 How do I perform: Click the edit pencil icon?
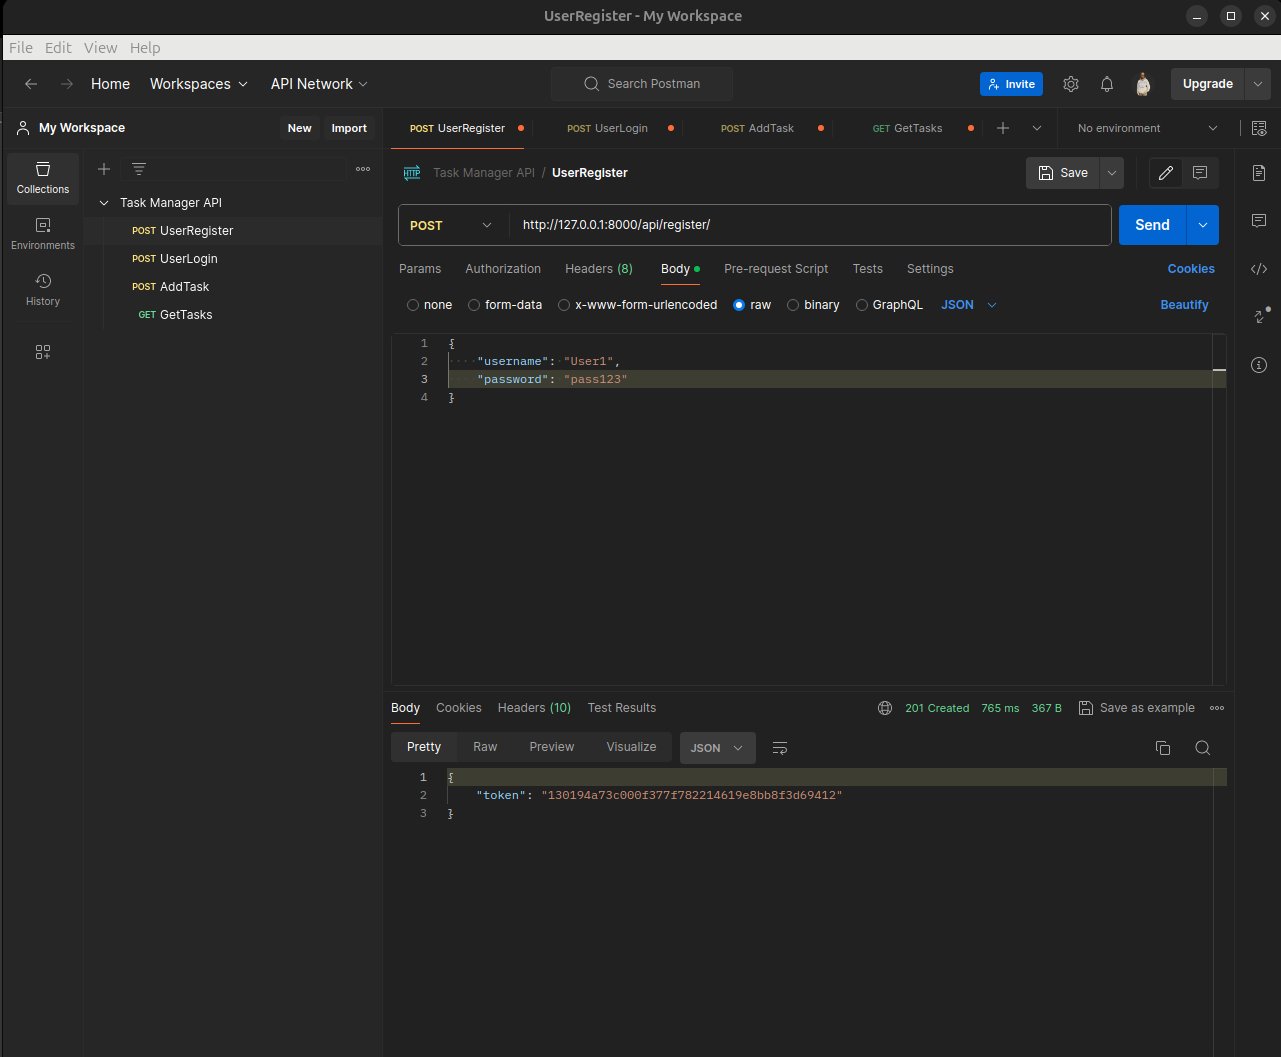[x=1166, y=173]
